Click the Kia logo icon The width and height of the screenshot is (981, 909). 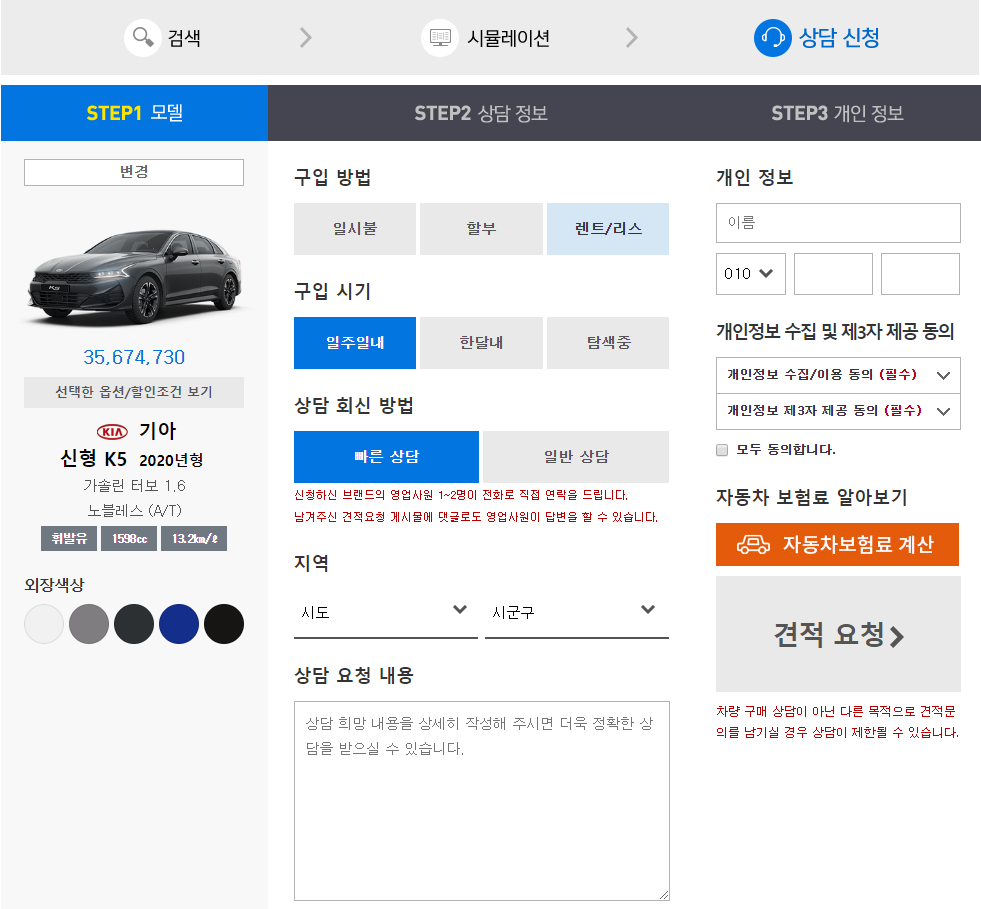(x=112, y=432)
